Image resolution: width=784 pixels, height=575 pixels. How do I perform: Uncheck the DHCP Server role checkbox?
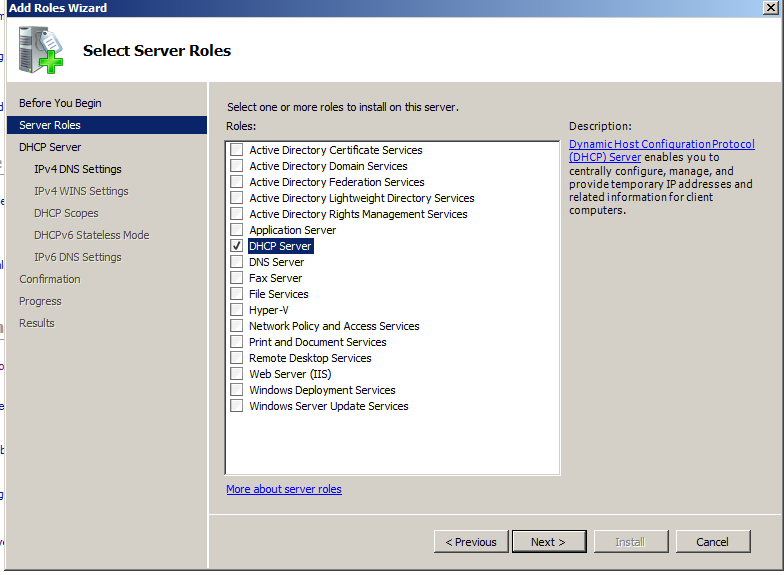click(236, 246)
